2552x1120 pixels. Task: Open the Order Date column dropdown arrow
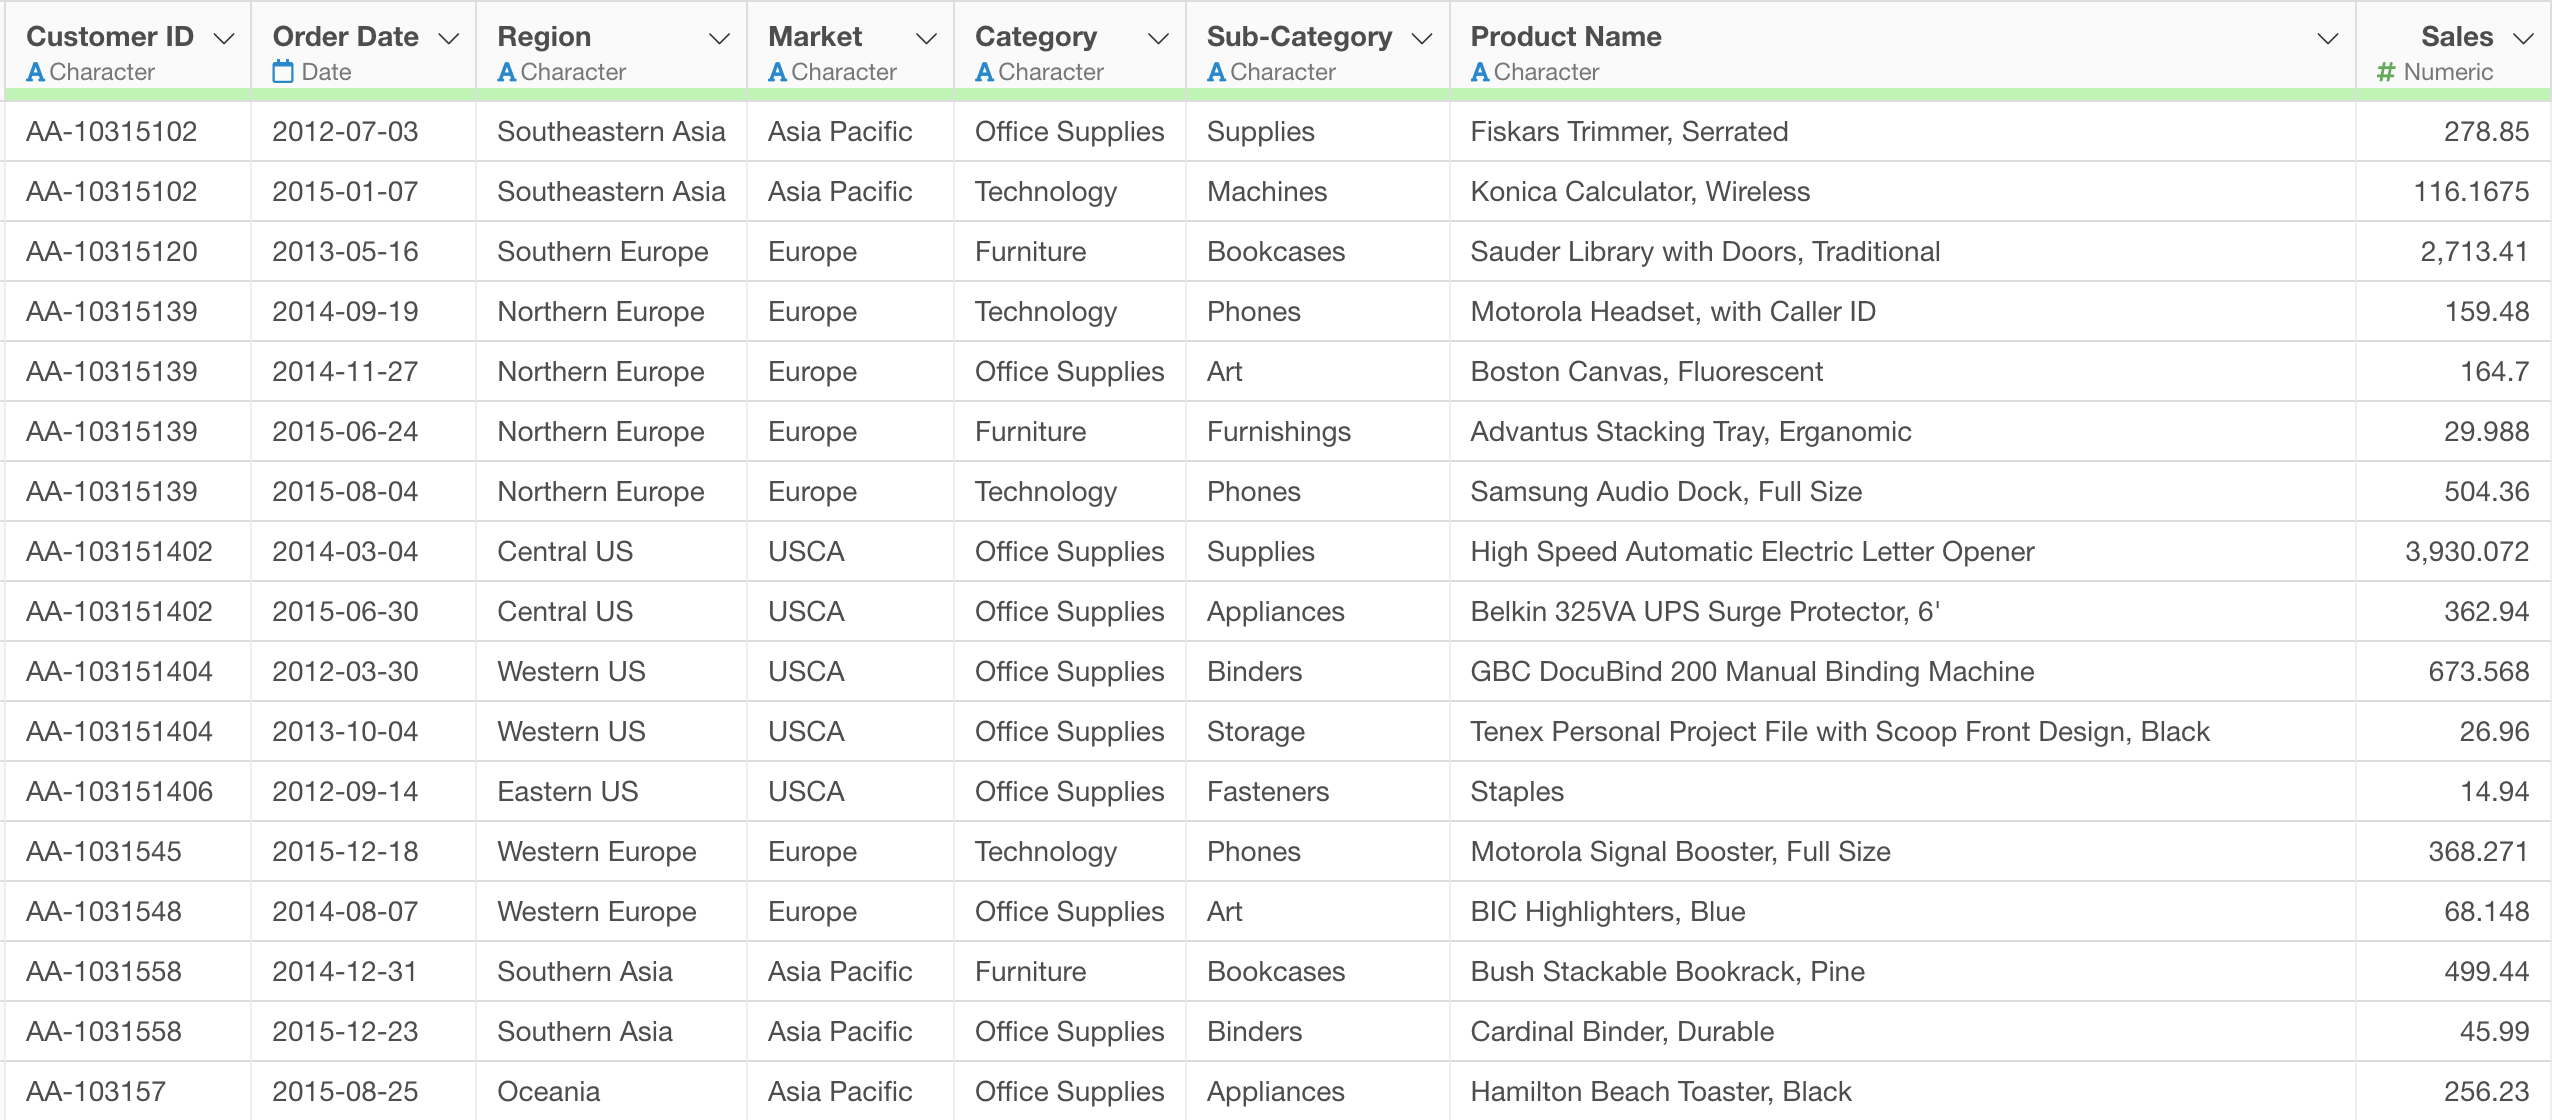(449, 38)
